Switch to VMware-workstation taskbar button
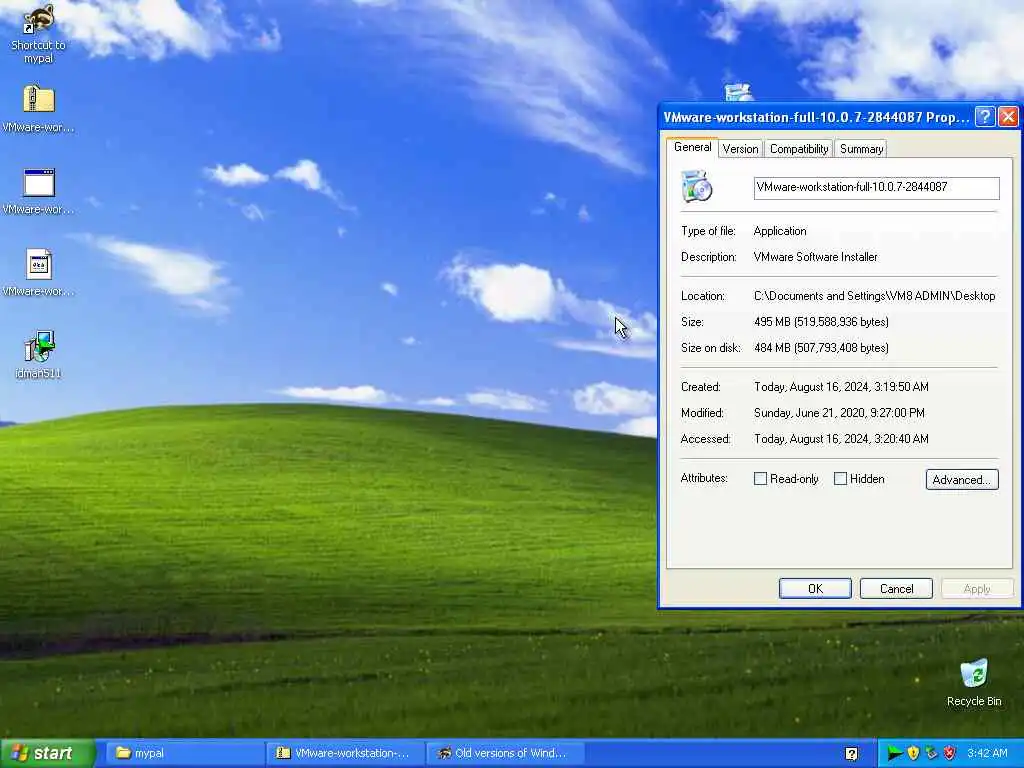Viewport: 1024px width, 768px height. 345,753
